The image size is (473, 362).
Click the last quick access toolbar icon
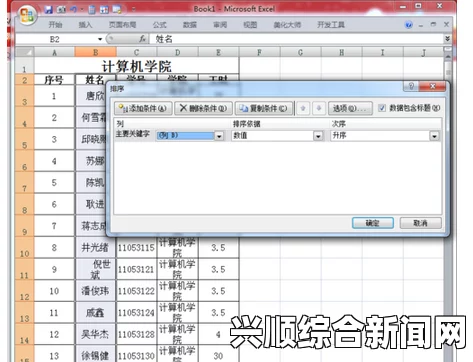[117, 9]
